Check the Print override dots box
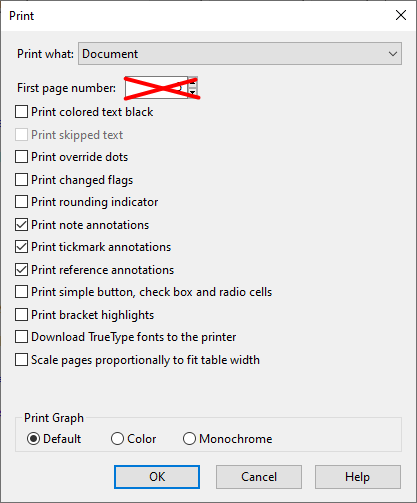Image resolution: width=417 pixels, height=503 pixels. pos(21,157)
